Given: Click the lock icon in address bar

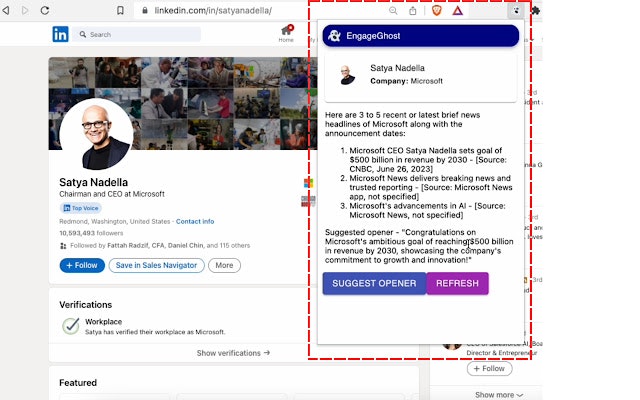Looking at the screenshot, I should [x=145, y=10].
